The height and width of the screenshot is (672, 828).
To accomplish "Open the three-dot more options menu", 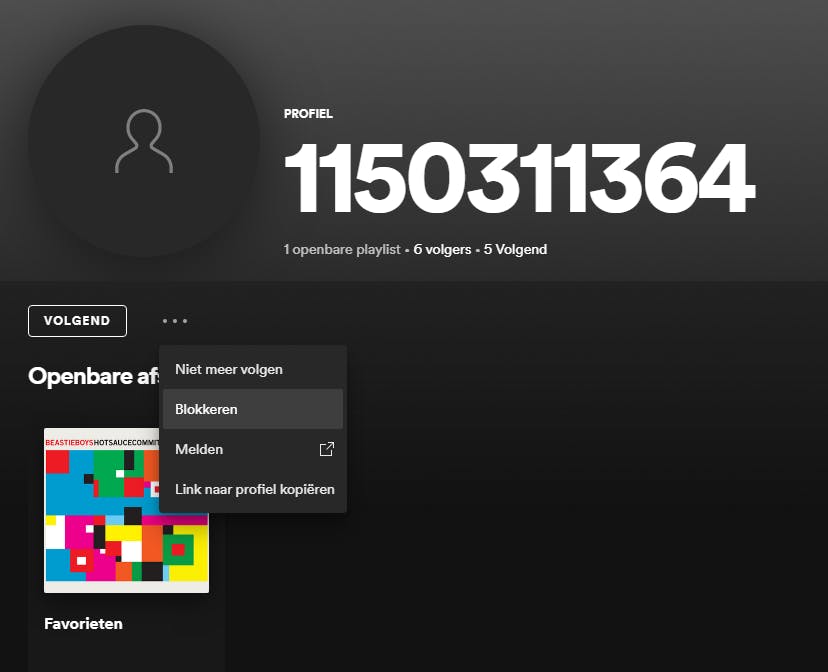I will click(x=175, y=321).
